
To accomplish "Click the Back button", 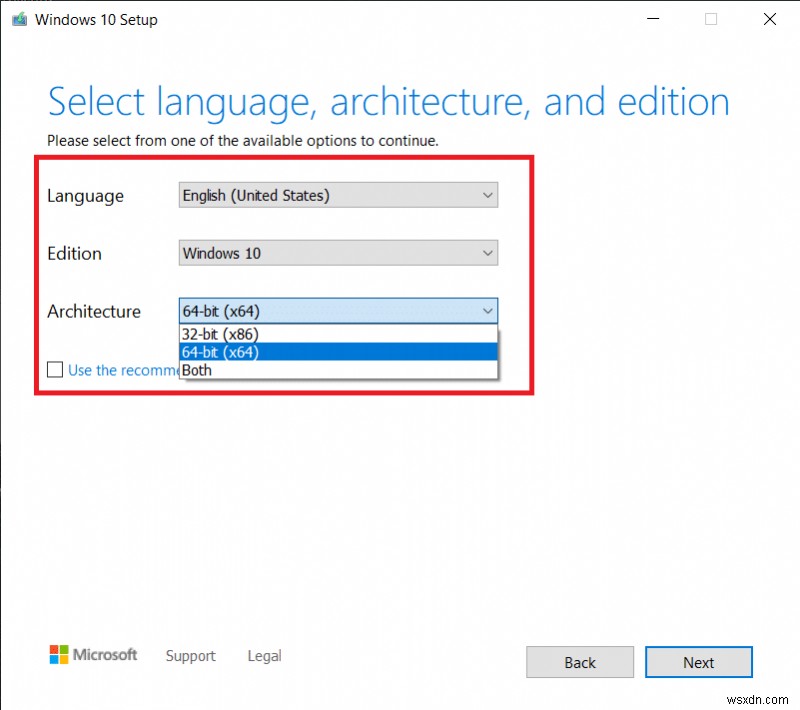I will (580, 662).
